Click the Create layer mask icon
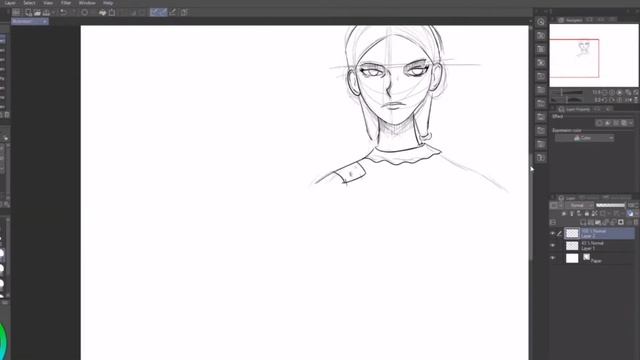This screenshot has height=360, width=640. pyautogui.click(x=621, y=222)
